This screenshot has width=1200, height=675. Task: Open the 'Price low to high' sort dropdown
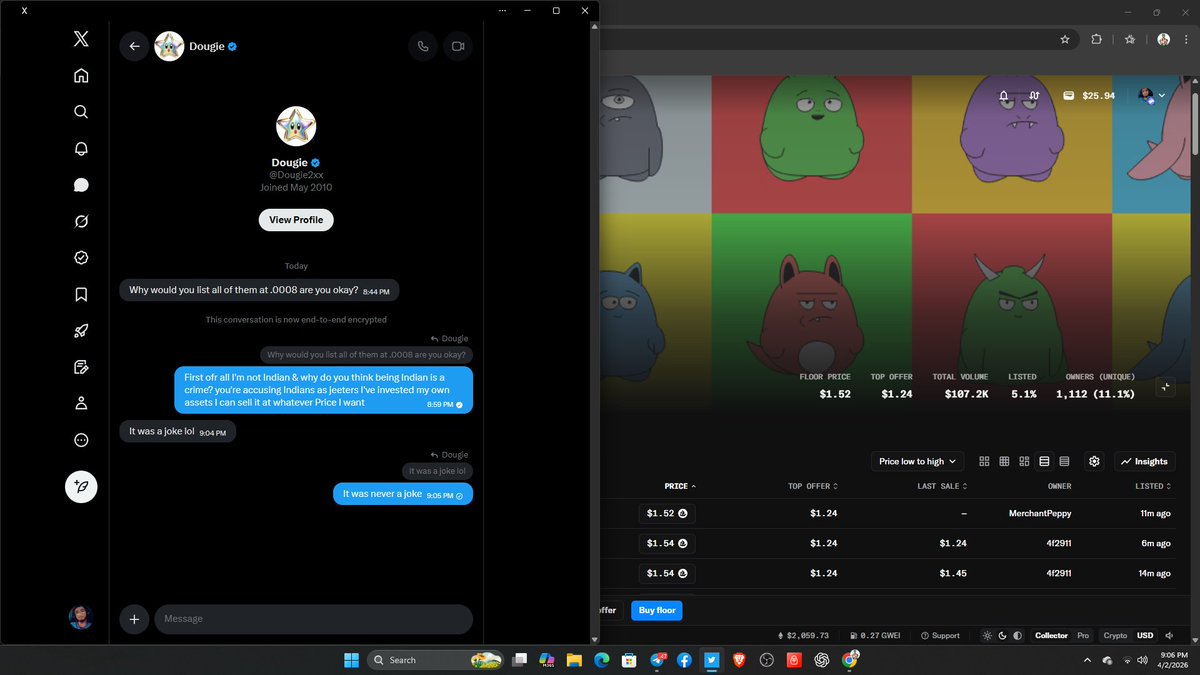[x=917, y=461]
